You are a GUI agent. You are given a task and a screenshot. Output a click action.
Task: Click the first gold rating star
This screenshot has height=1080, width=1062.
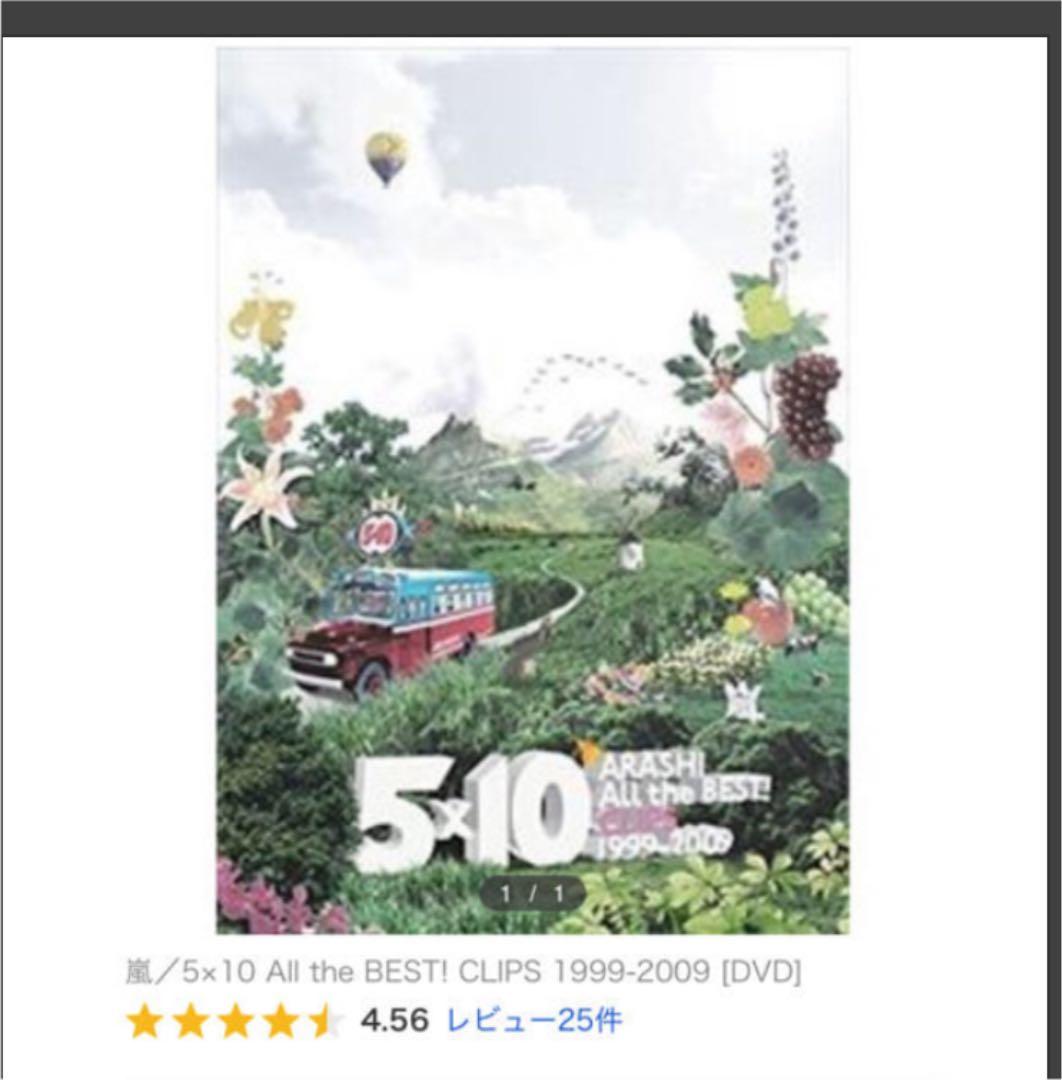[x=145, y=1021]
